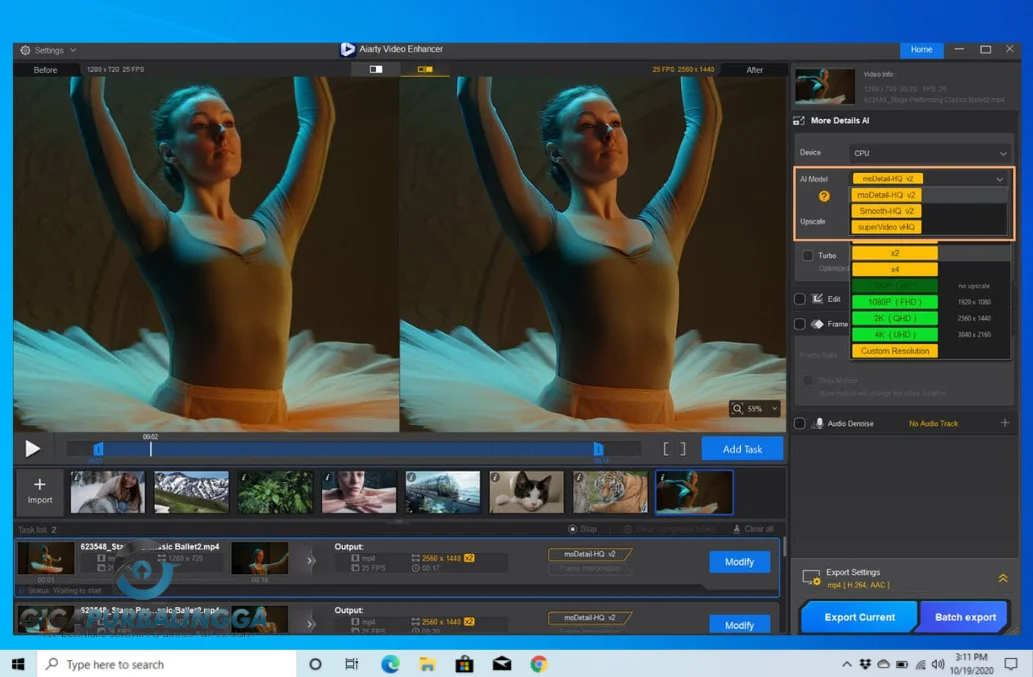Enable the Turbo checkbox
This screenshot has width=1033, height=677.
pos(808,255)
